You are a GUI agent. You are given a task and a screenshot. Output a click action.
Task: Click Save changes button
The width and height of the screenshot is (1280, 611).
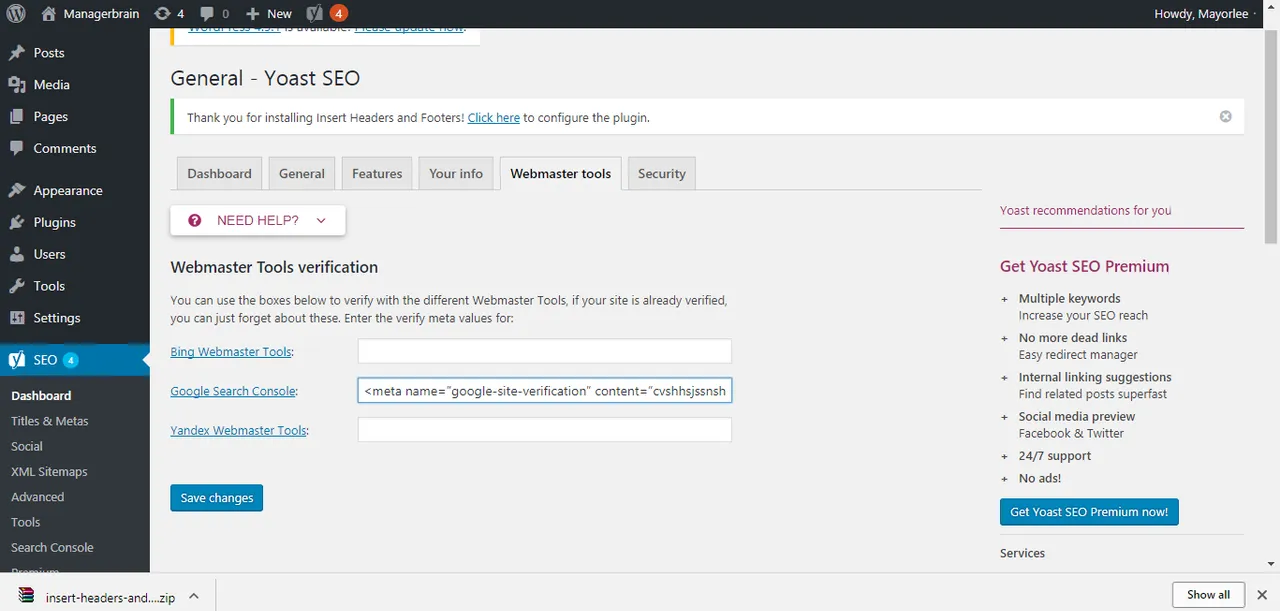coord(217,498)
